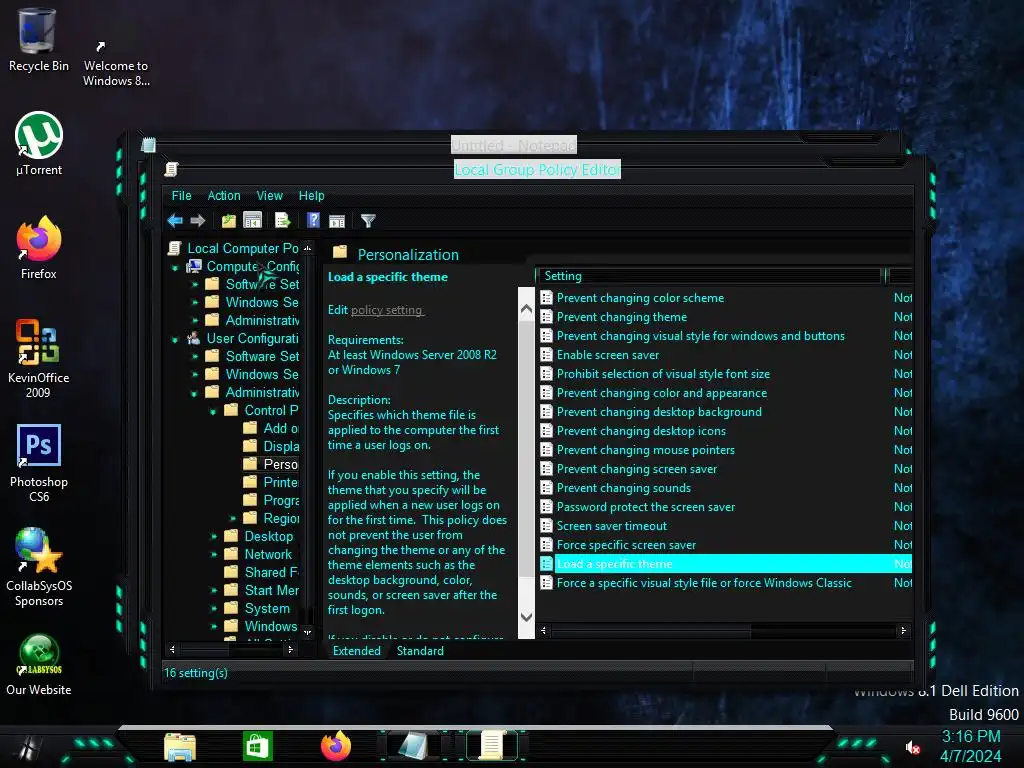The image size is (1024, 768).
Task: Select Force specific screen saver policy
Action: pyautogui.click(x=626, y=545)
